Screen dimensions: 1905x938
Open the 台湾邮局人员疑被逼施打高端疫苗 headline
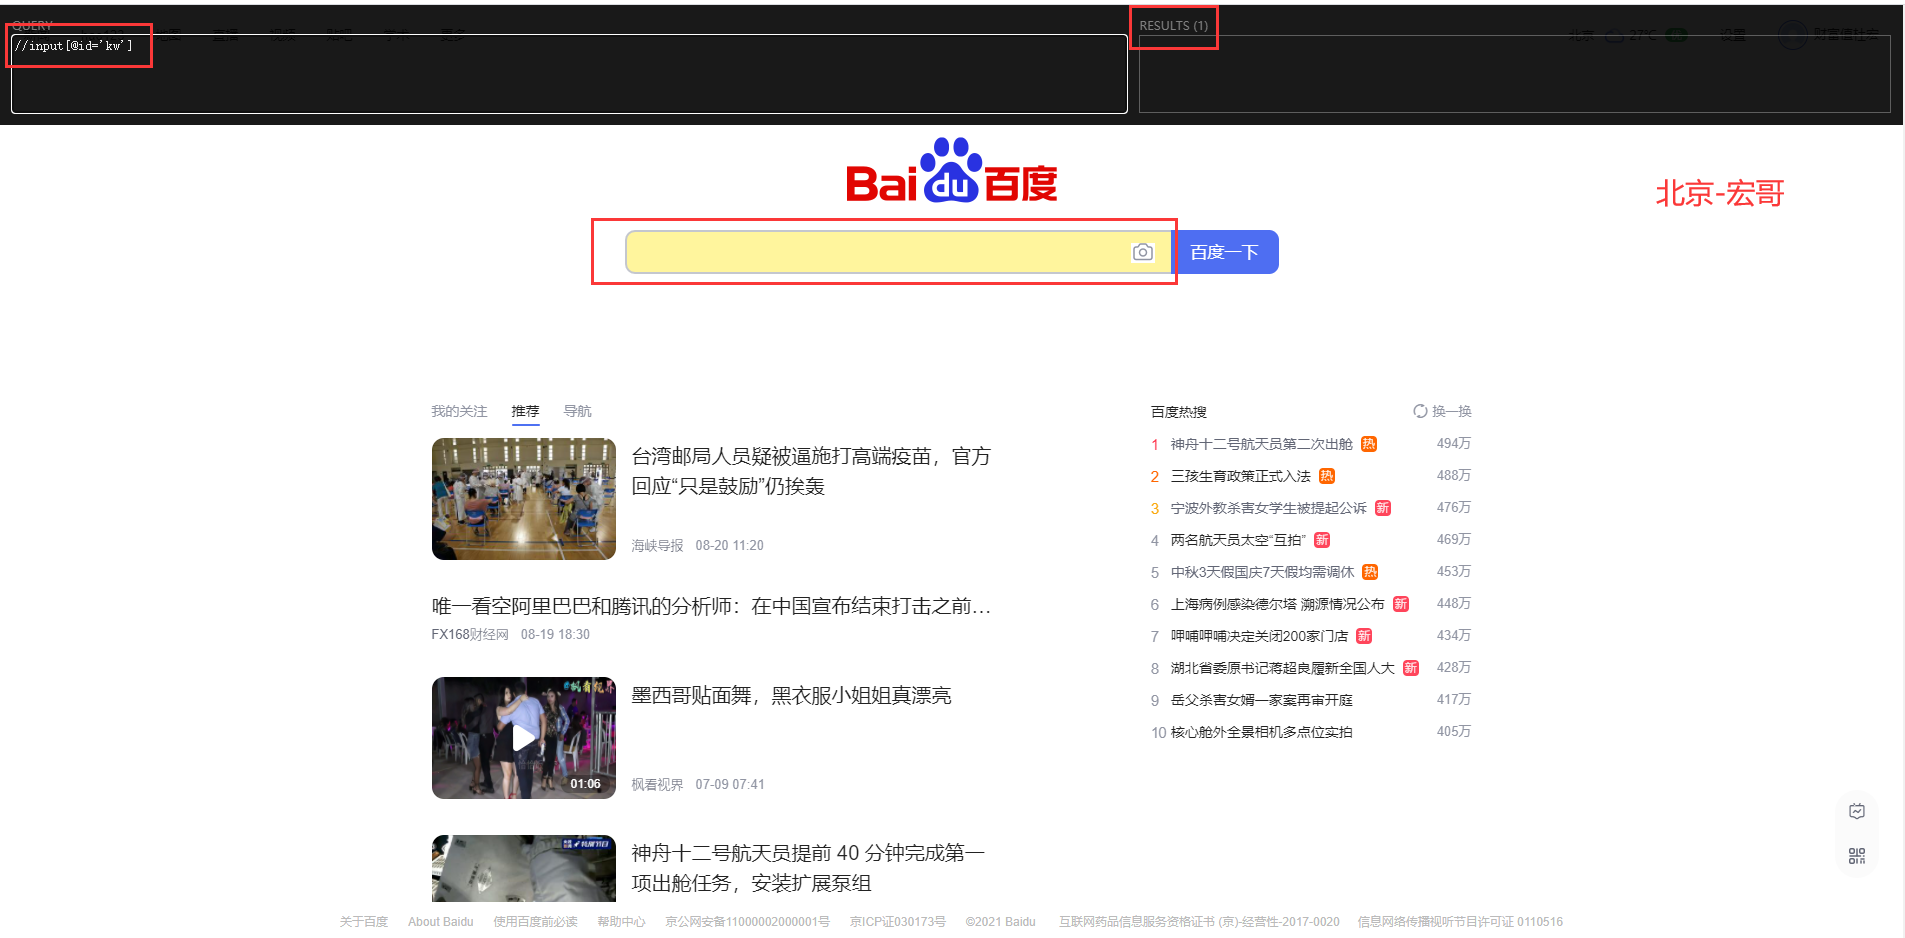click(x=811, y=471)
